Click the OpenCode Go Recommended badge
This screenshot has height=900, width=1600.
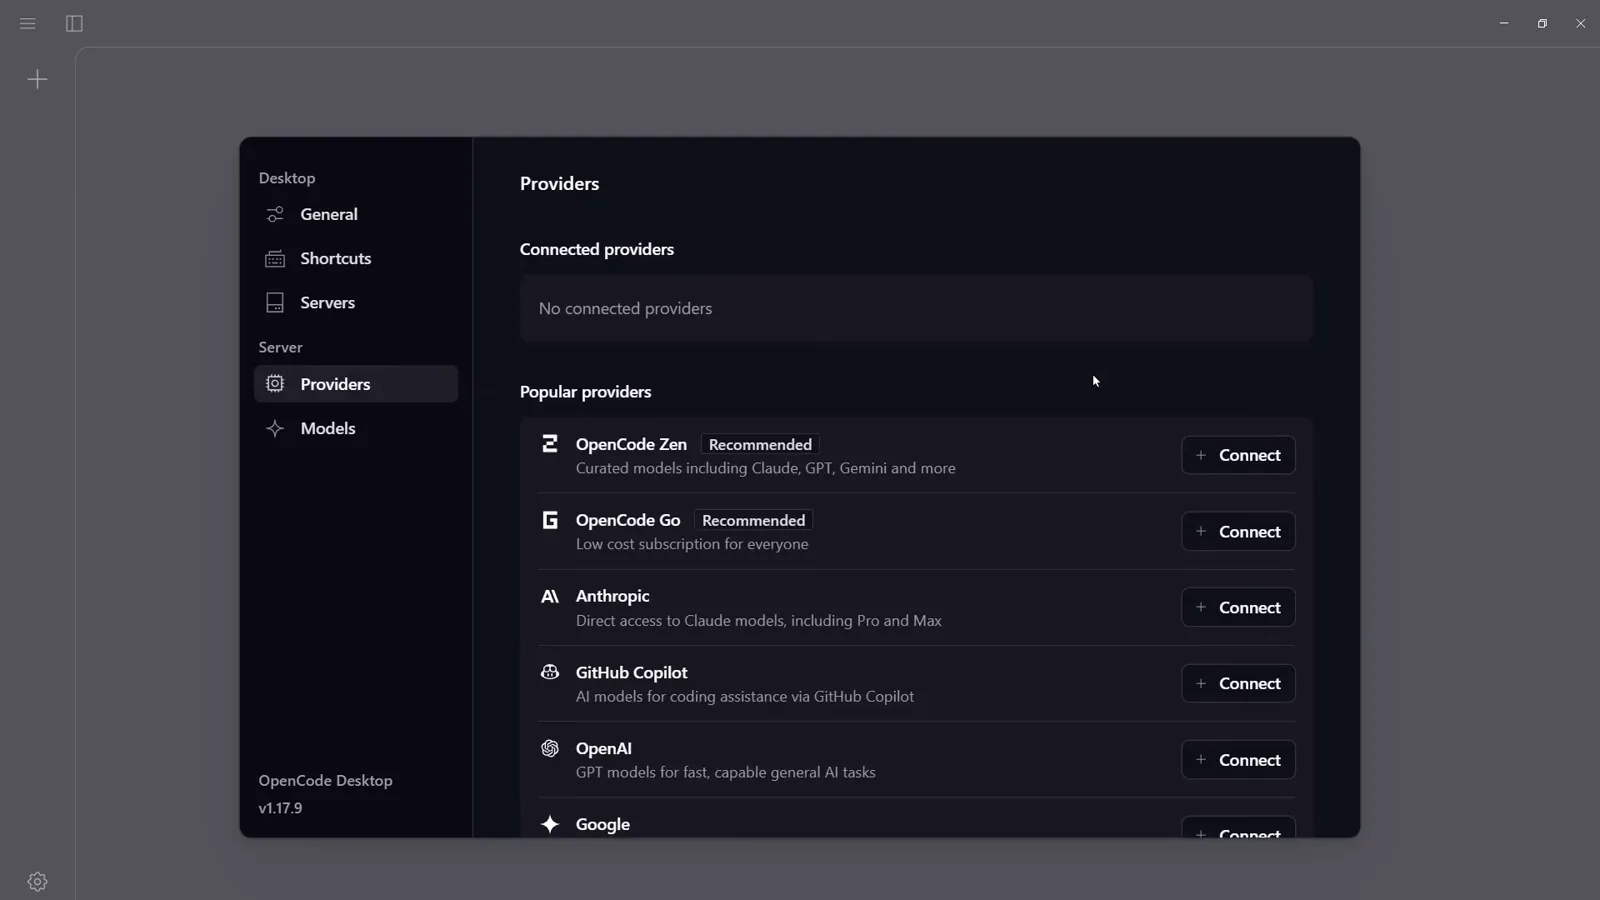coord(753,520)
